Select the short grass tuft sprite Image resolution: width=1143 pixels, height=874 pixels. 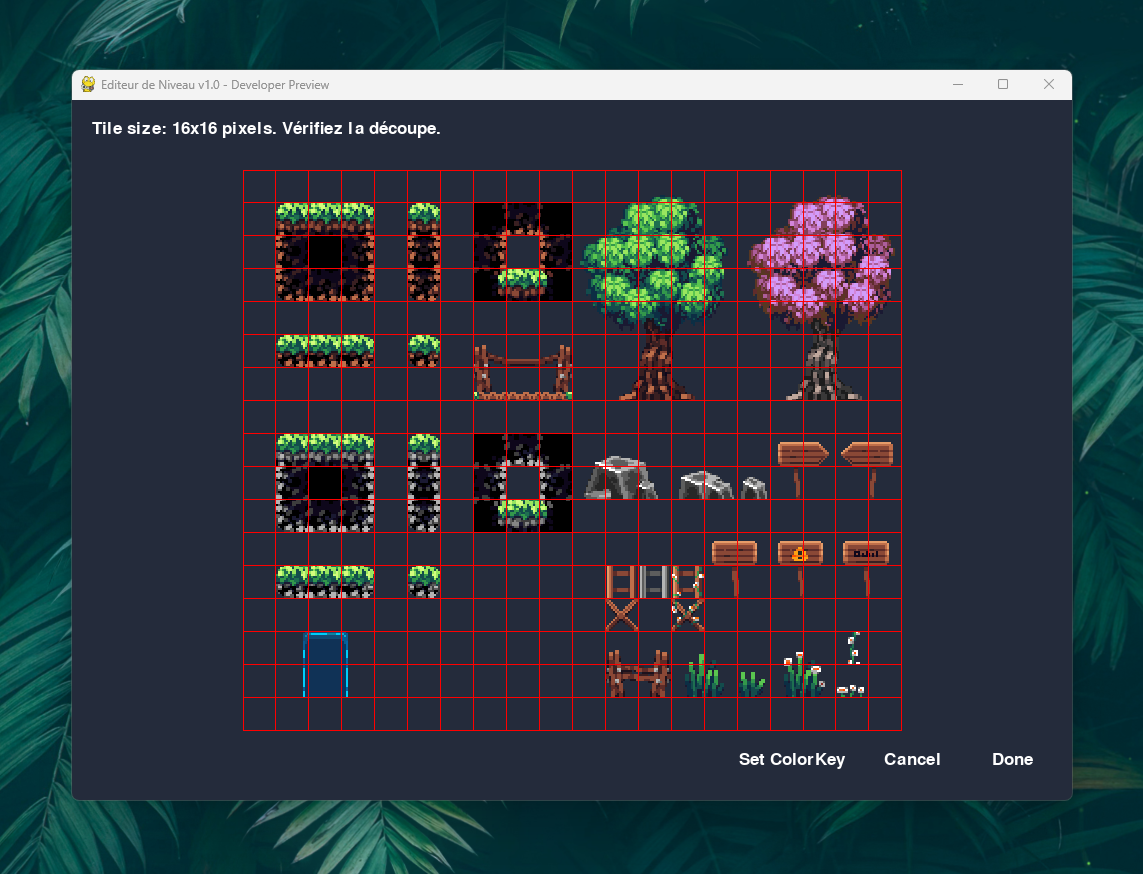pos(752,684)
